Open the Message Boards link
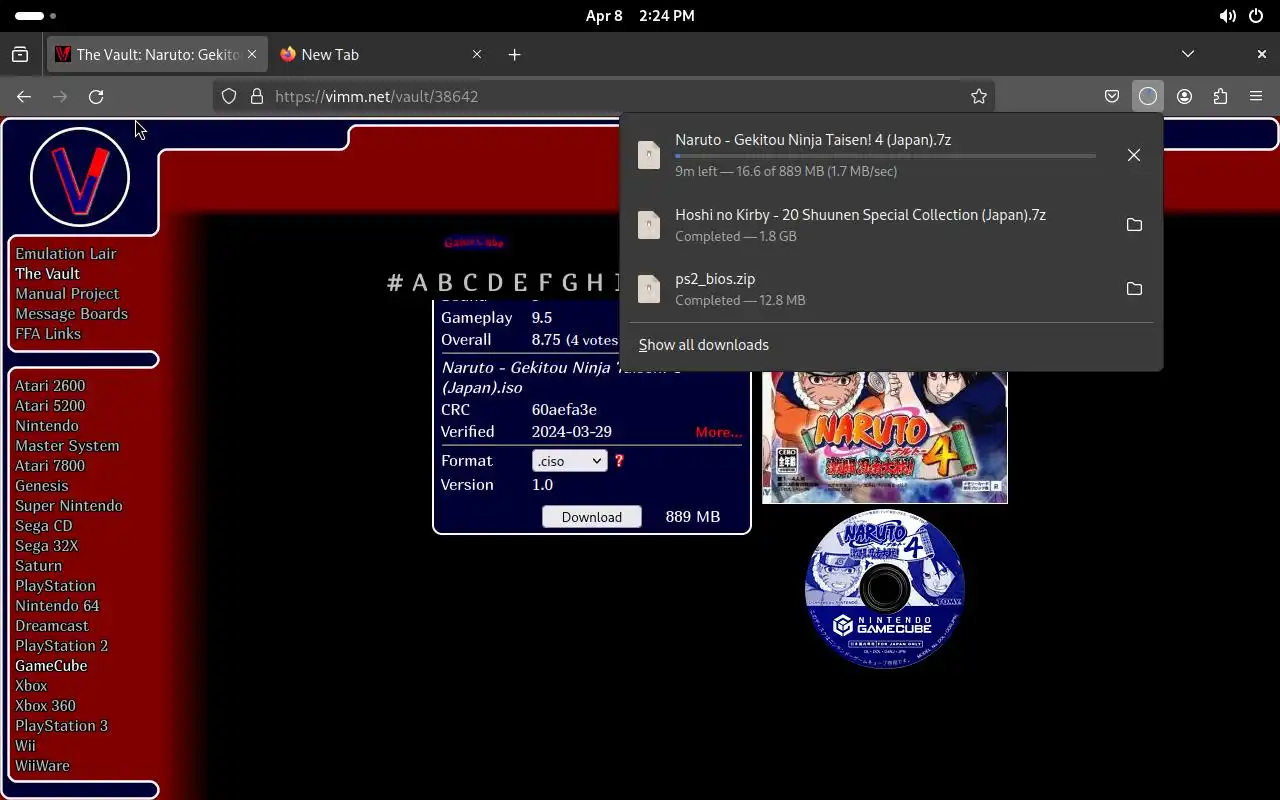Viewport: 1280px width, 800px height. pyautogui.click(x=71, y=314)
